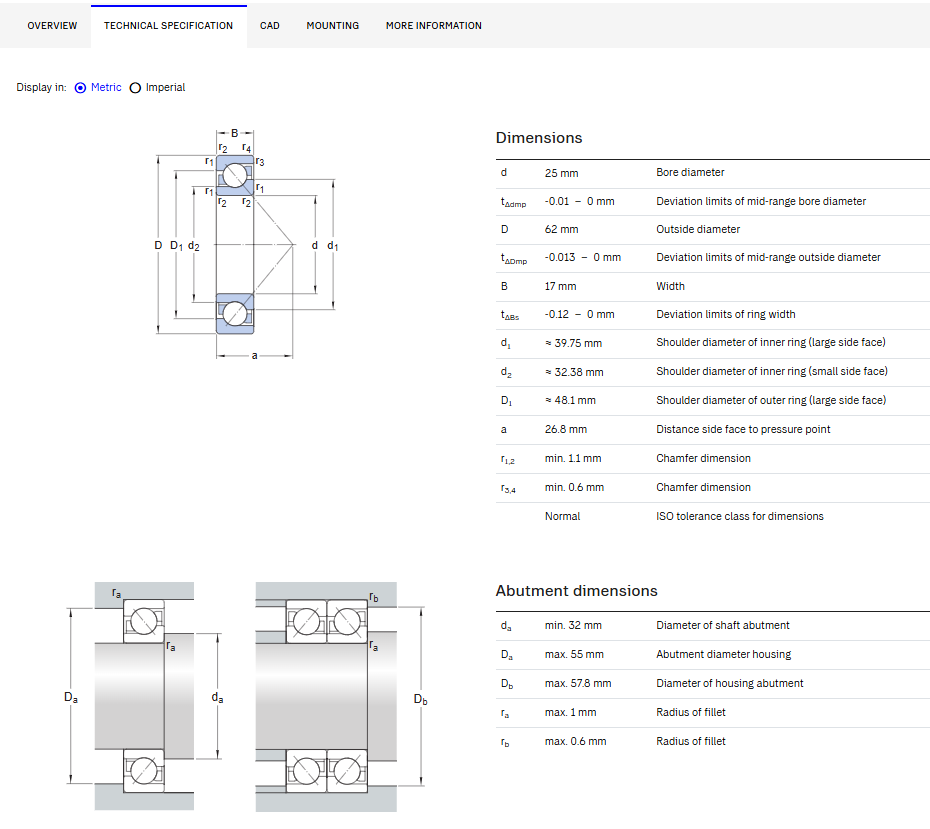Screen dimensions: 930x829
Task: Click 'Shoulder diameter of inner ring (large side face)'
Action: [770, 342]
